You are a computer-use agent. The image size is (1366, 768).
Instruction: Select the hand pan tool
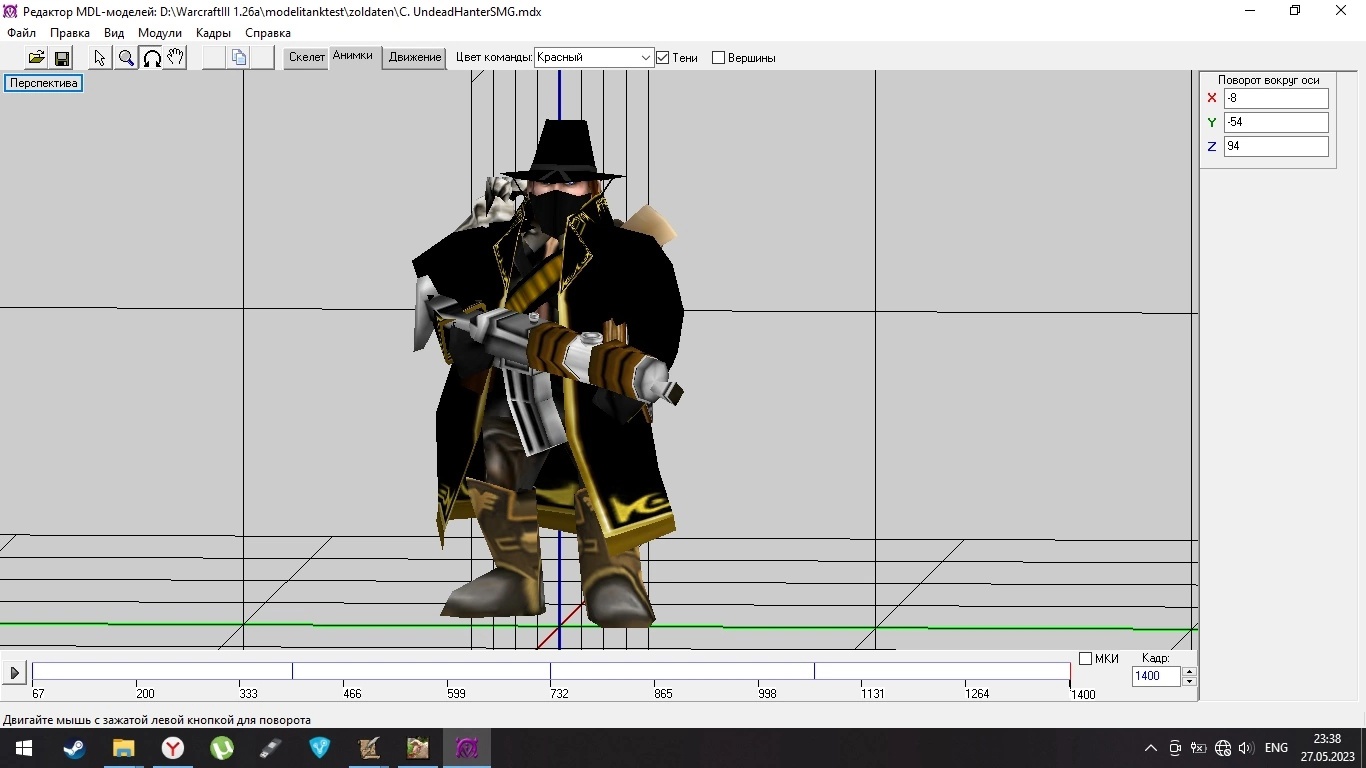click(176, 58)
